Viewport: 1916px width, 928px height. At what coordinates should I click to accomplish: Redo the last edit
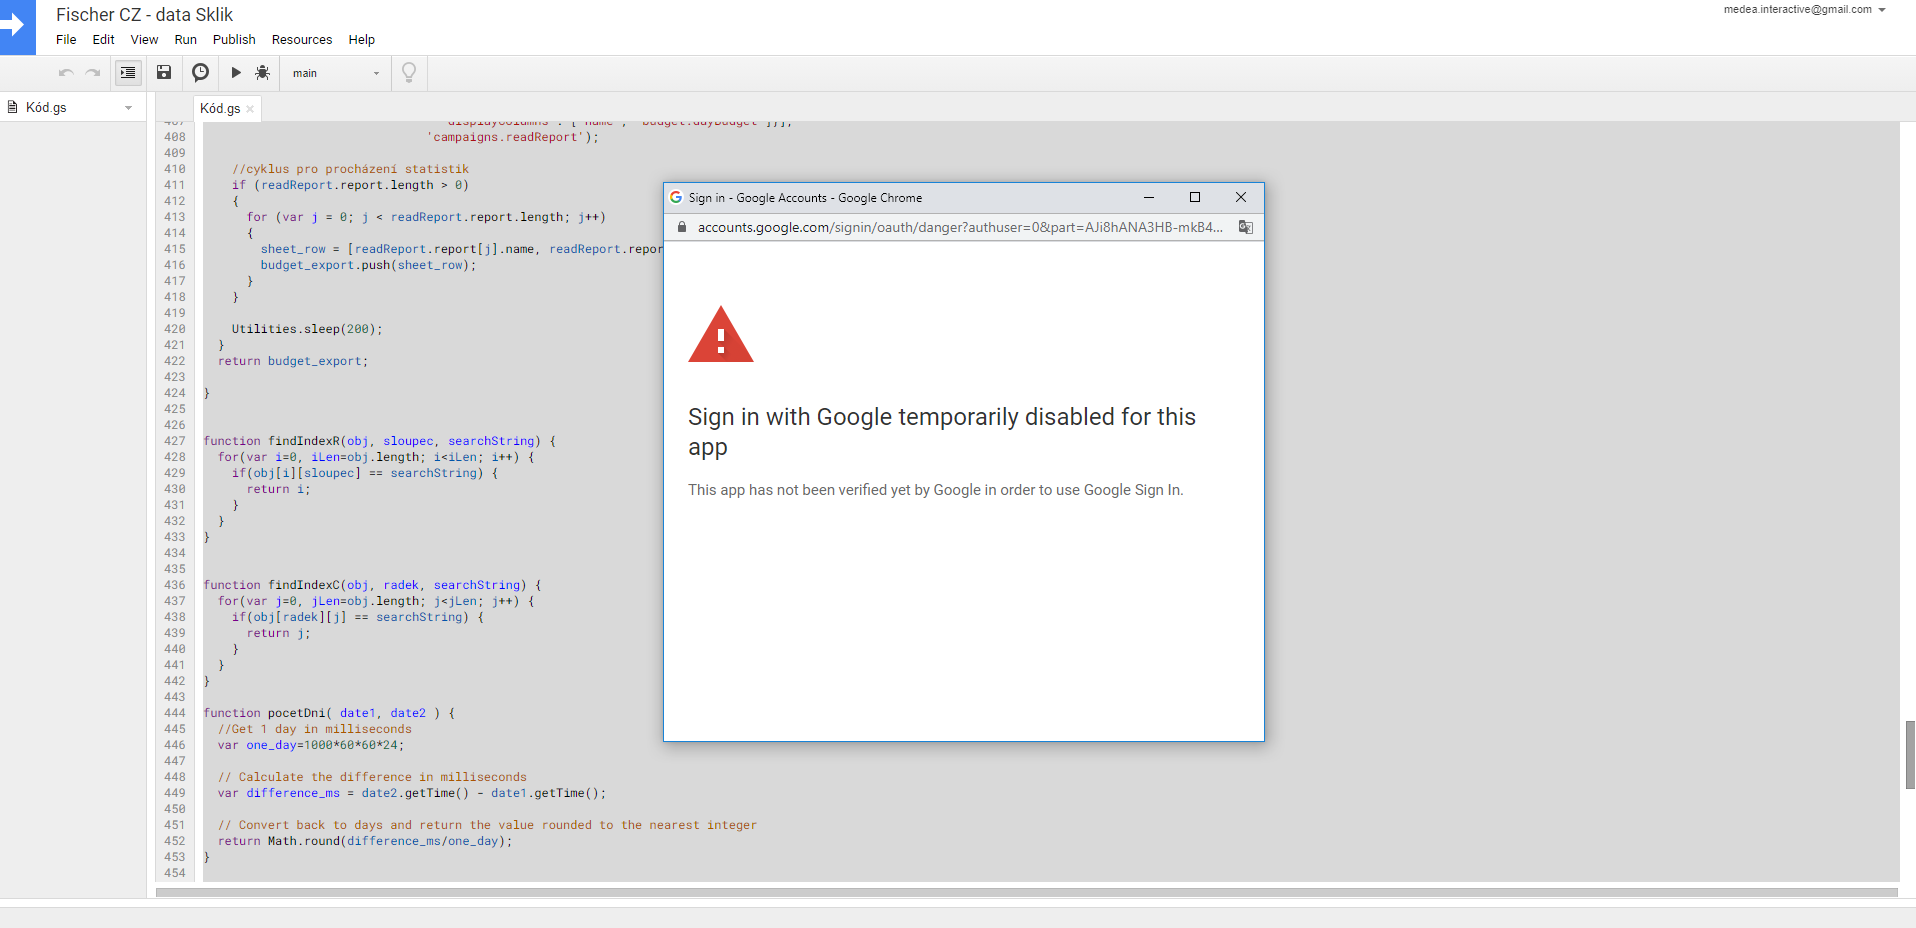point(93,73)
